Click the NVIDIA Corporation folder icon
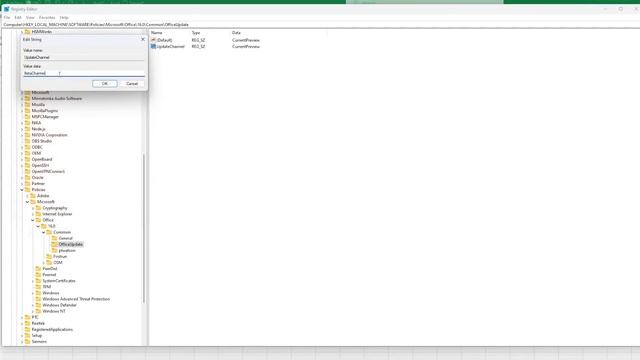This screenshot has width=640, height=360. tap(27, 135)
